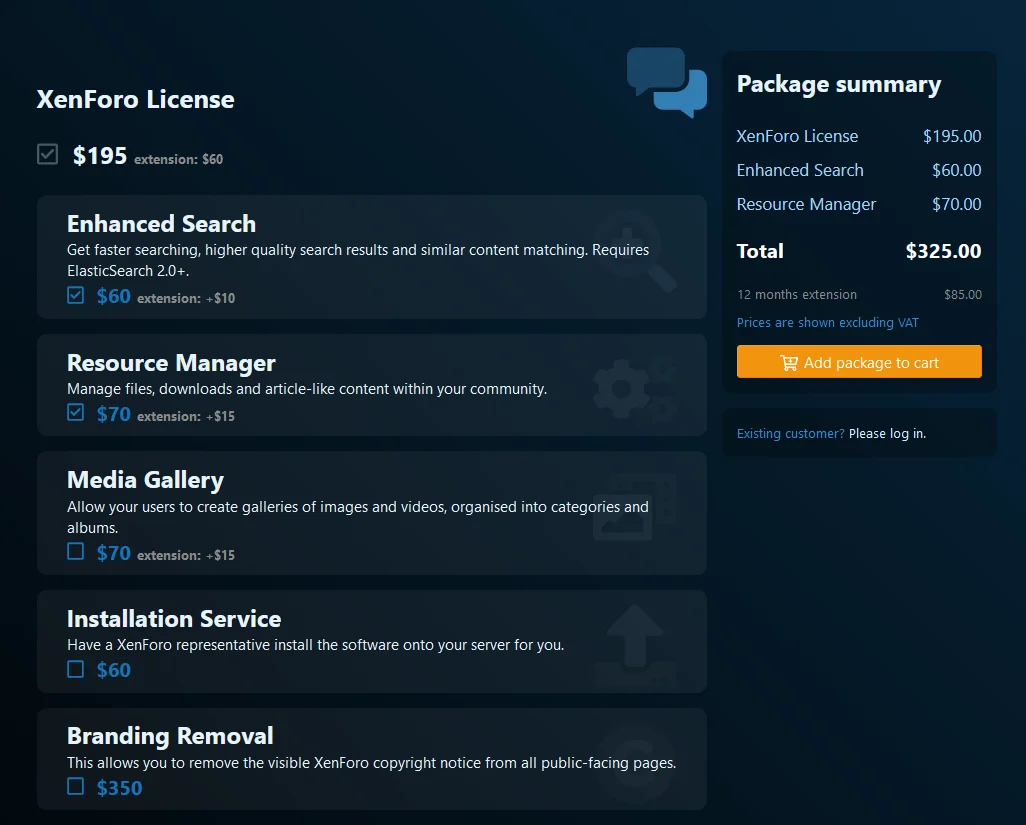Screen dimensions: 1026x825
Task: Click the 'extension: $60' license note
Action: 179,159
